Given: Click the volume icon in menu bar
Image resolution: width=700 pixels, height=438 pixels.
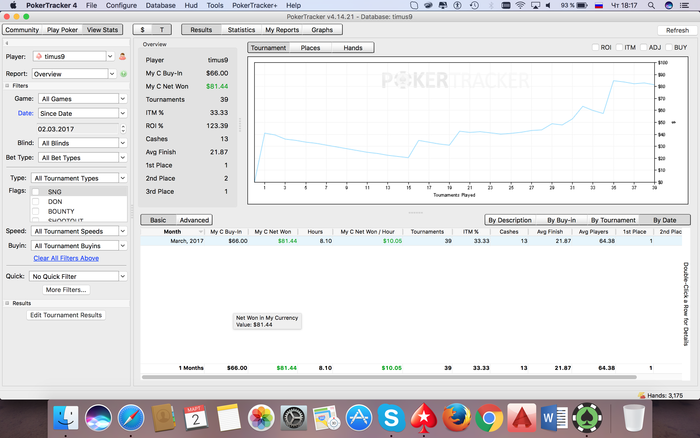Looking at the screenshot, I should (548, 5).
